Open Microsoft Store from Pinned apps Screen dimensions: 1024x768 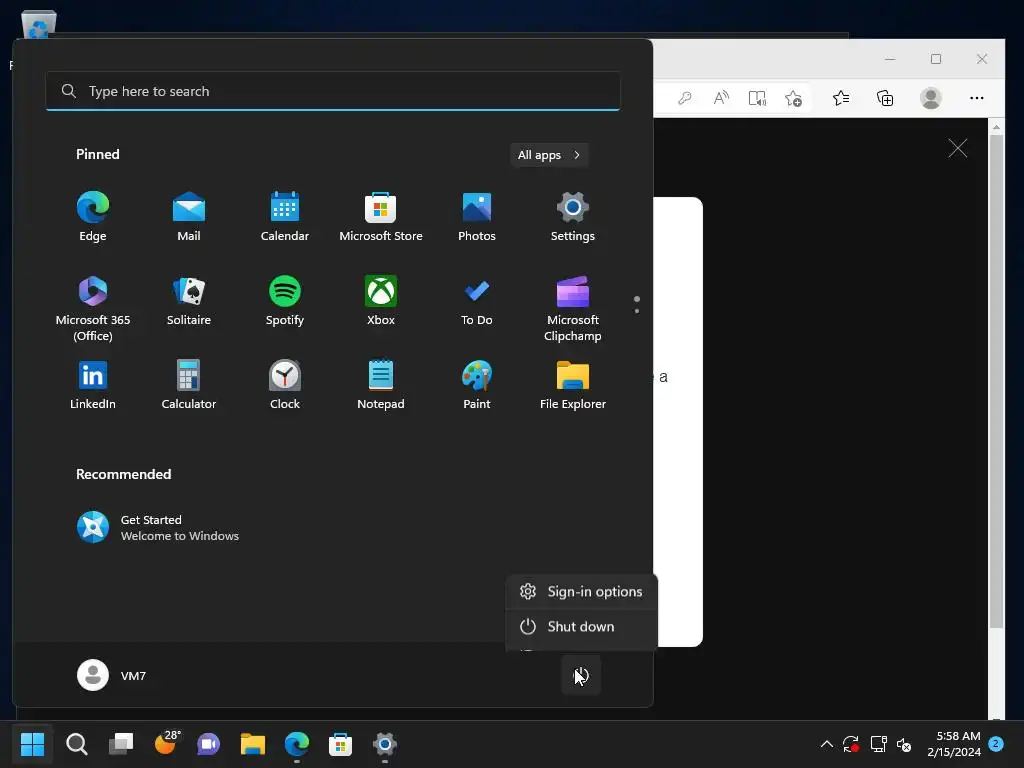(381, 217)
